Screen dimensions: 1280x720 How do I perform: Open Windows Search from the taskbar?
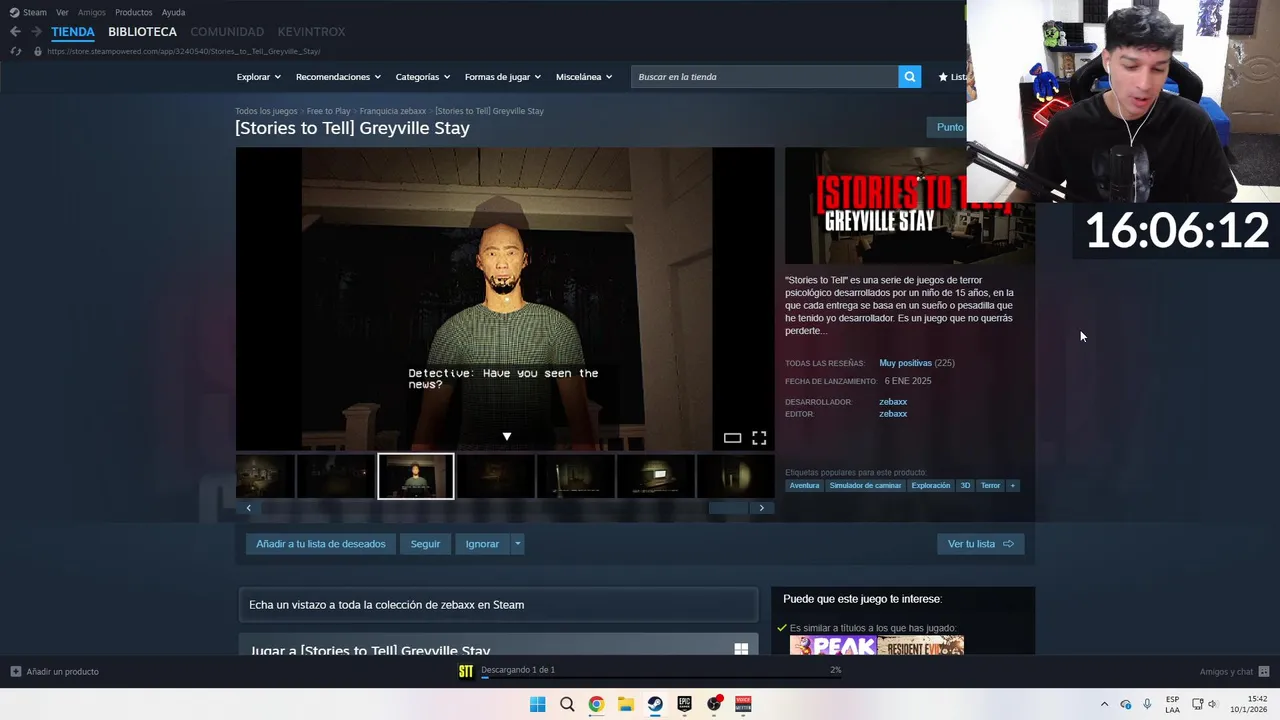point(567,704)
